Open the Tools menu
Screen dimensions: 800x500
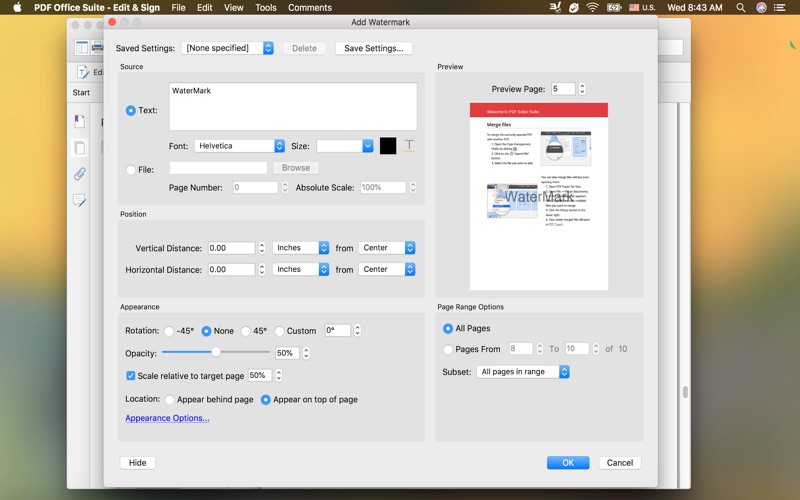point(266,7)
